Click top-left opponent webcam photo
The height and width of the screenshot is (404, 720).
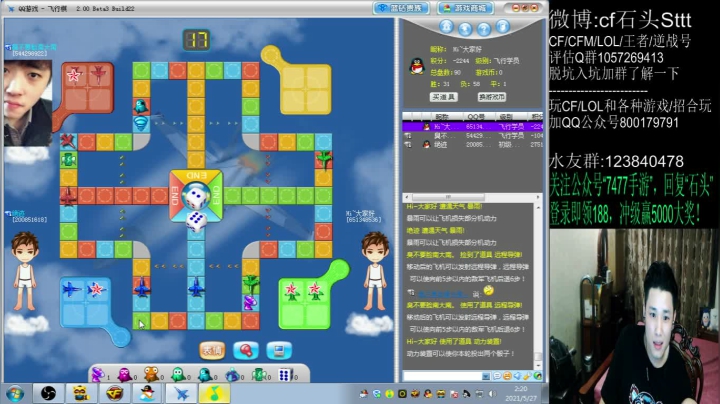pos(28,103)
